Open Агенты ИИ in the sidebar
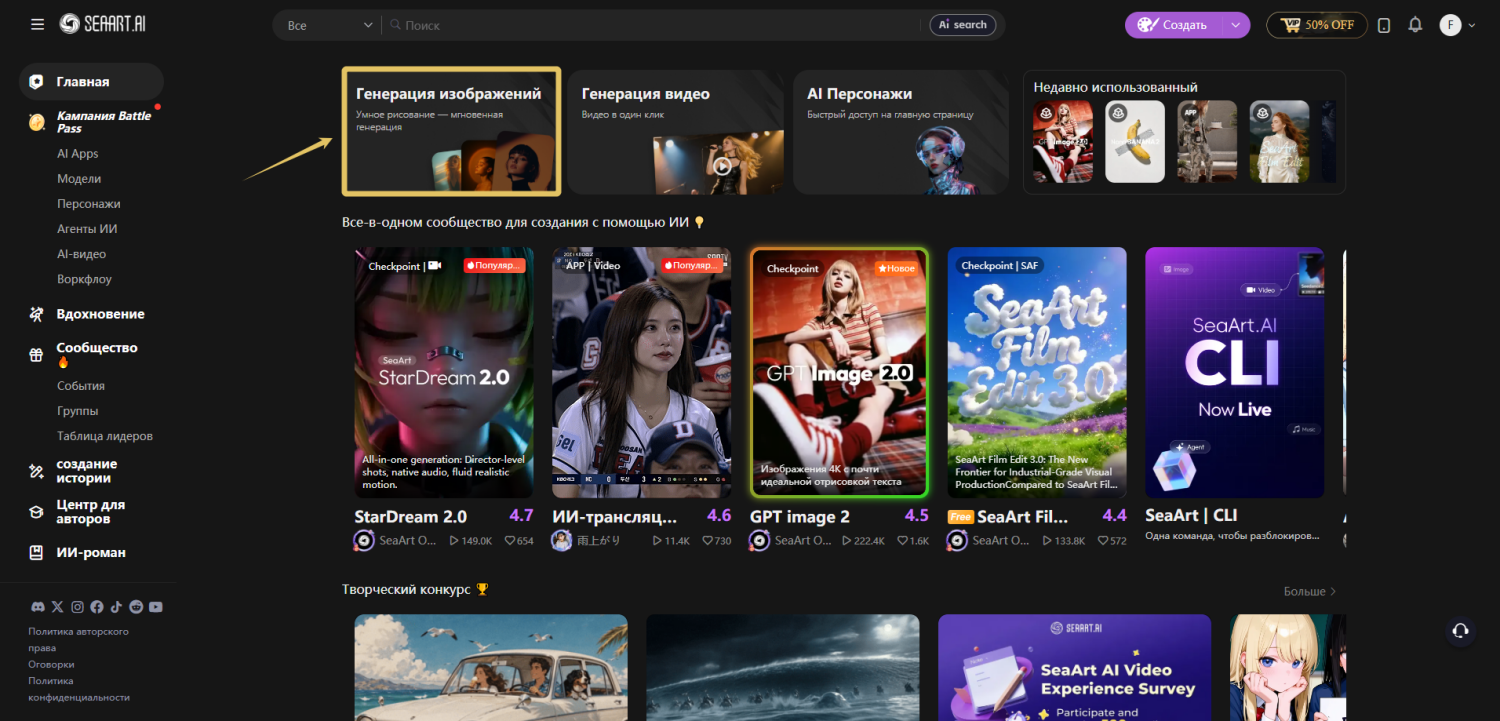The image size is (1500, 721). click(87, 229)
